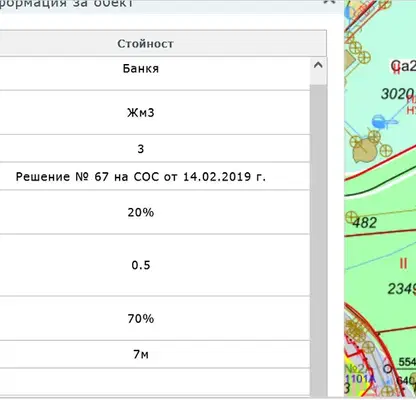The image size is (416, 400).
Task: Click the Стойност column header
Action: point(145,44)
